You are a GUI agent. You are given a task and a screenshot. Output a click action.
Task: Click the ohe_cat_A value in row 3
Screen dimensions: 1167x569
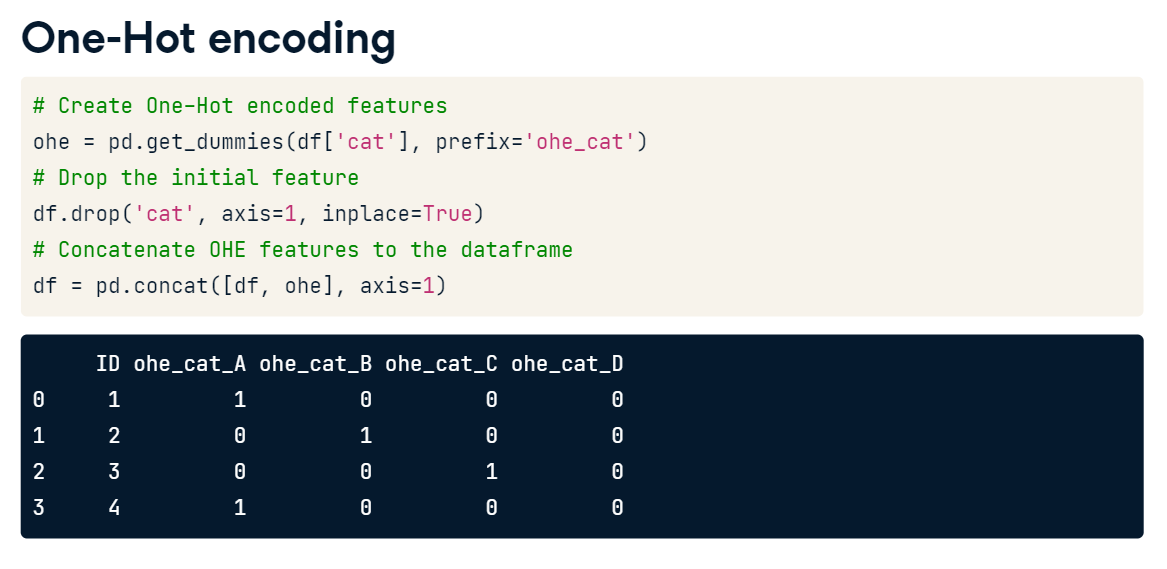point(240,507)
